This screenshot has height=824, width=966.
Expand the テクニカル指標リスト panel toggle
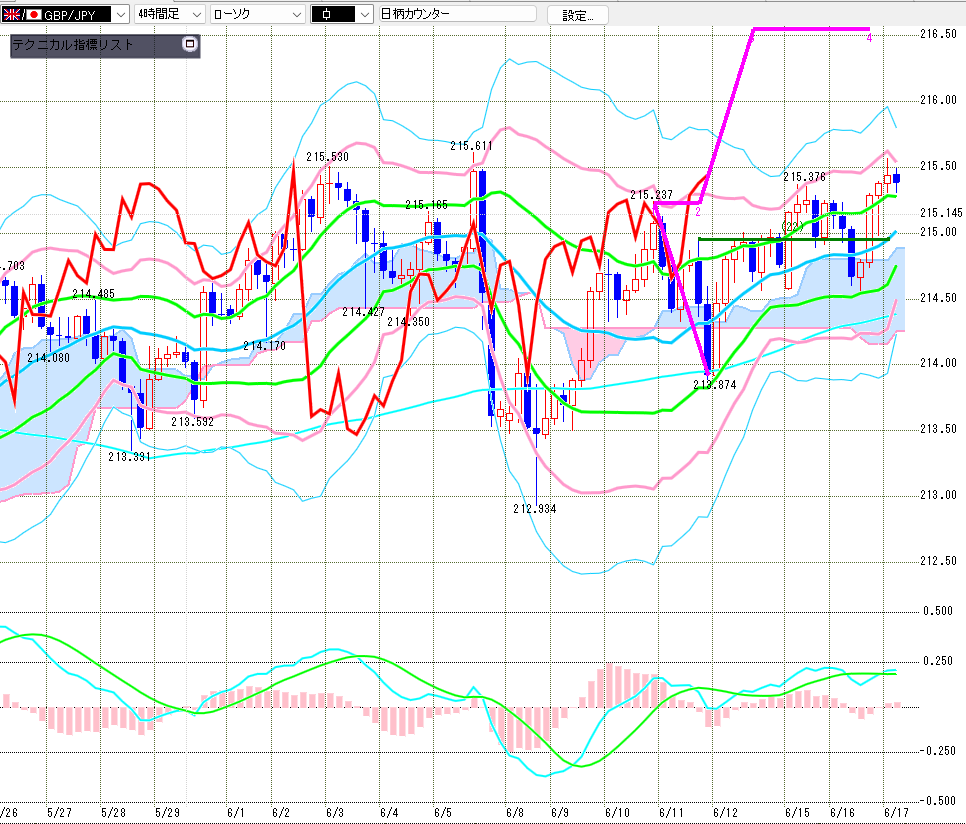pos(190,44)
